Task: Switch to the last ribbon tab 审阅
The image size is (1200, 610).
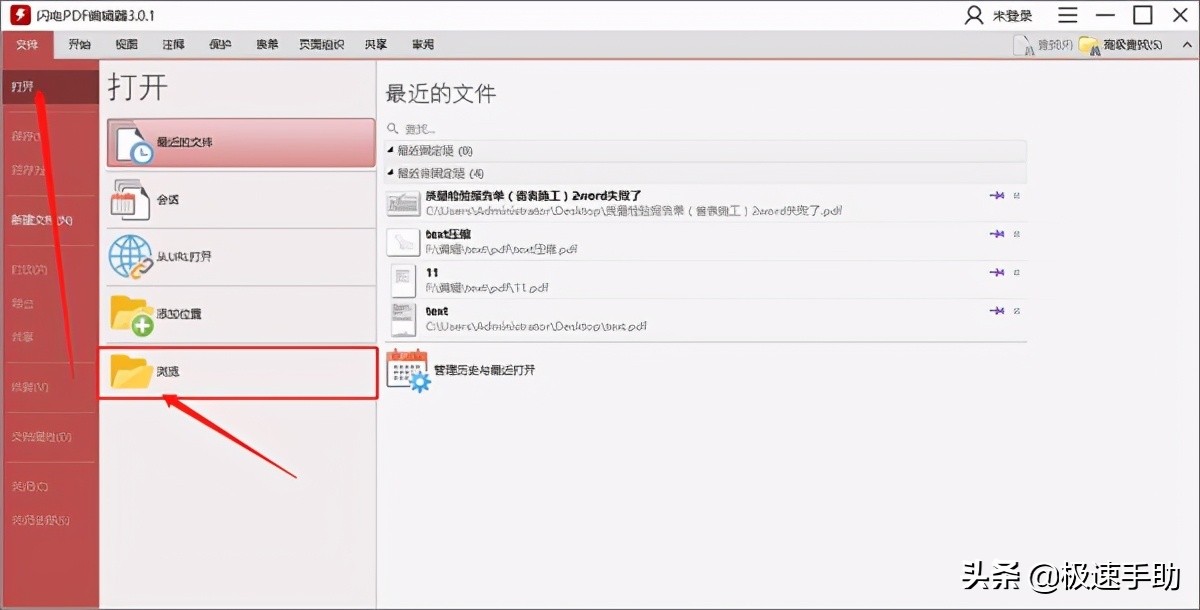Action: [x=423, y=45]
